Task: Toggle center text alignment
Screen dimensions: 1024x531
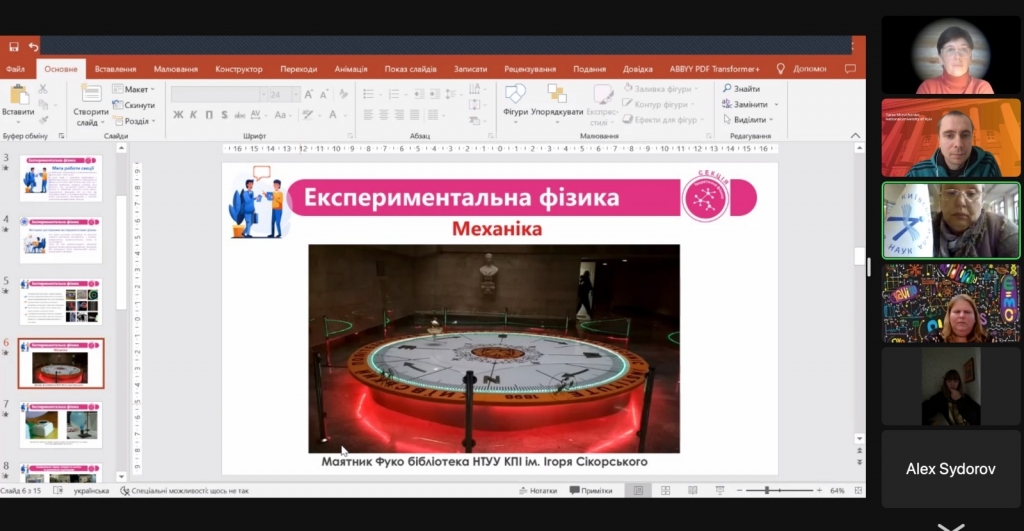Action: pos(384,115)
